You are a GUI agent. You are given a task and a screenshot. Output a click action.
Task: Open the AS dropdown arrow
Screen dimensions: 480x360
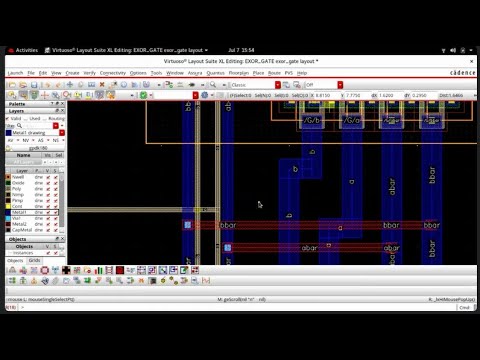click(x=48, y=140)
